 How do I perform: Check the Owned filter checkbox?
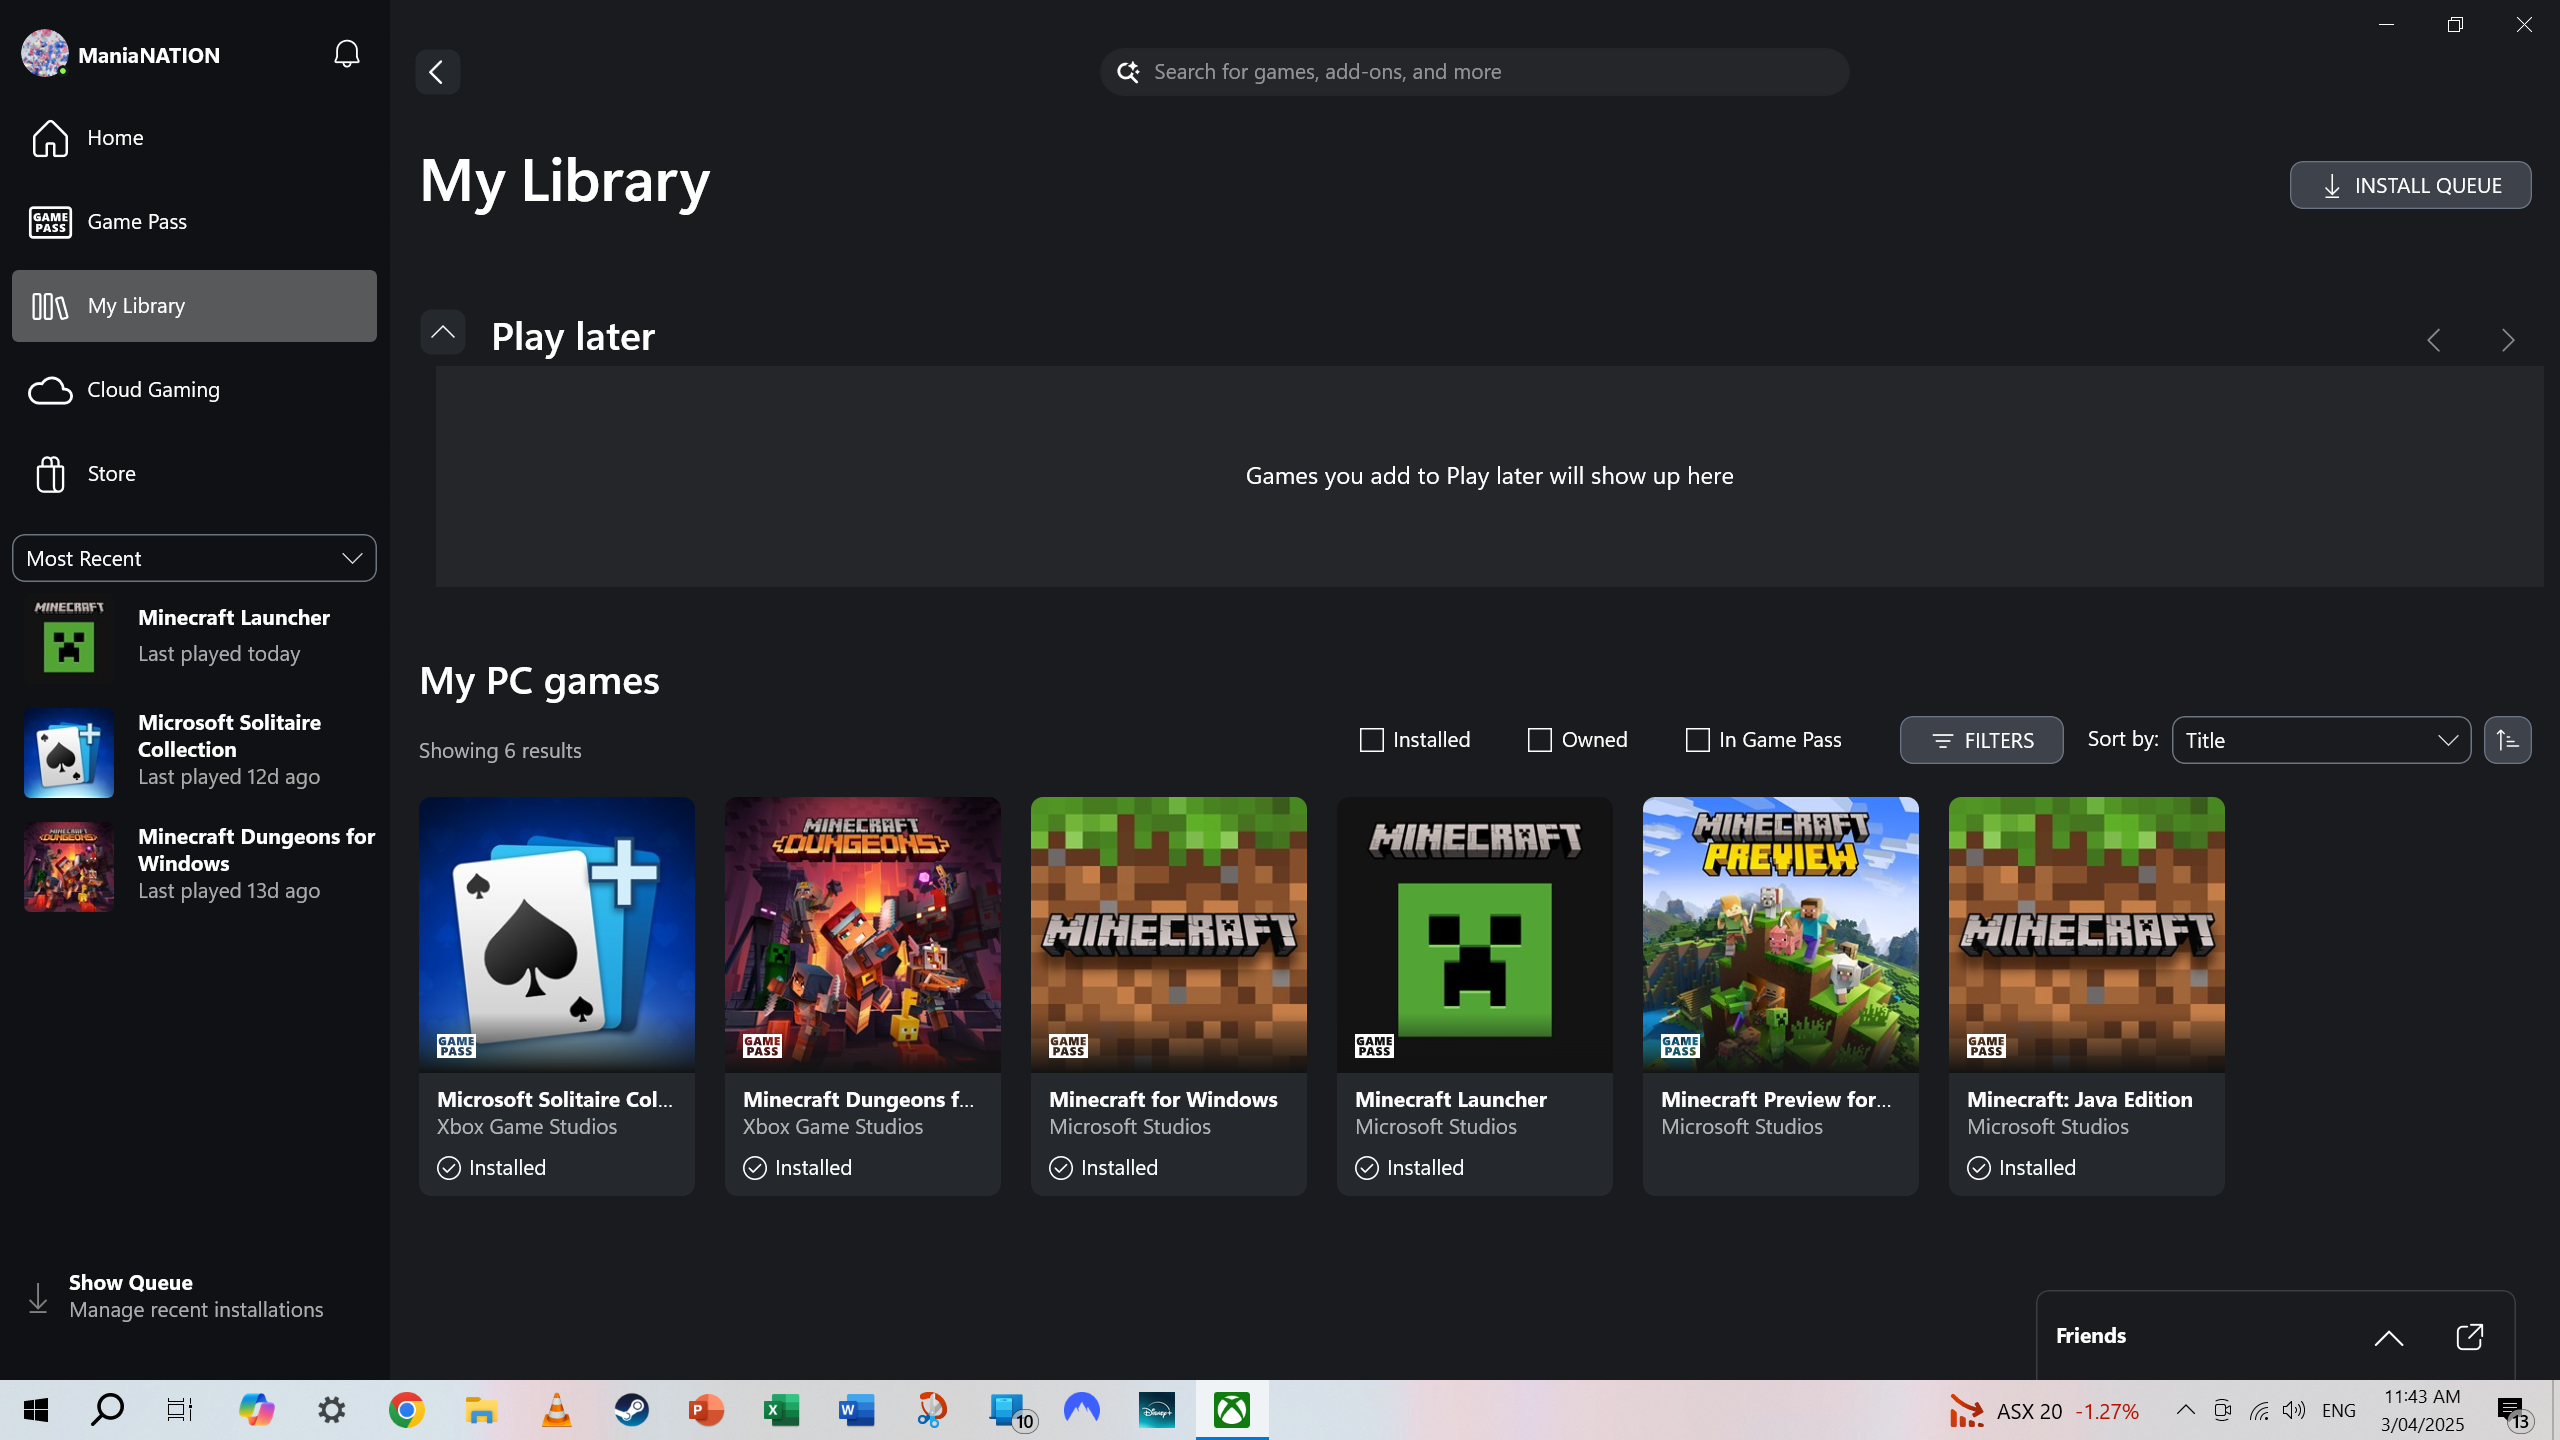pos(1540,740)
